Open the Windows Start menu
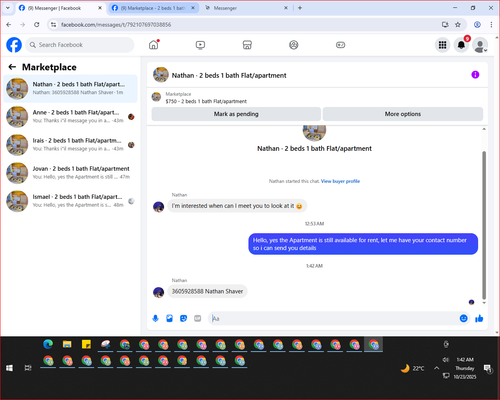500x400 pixels. point(9,368)
